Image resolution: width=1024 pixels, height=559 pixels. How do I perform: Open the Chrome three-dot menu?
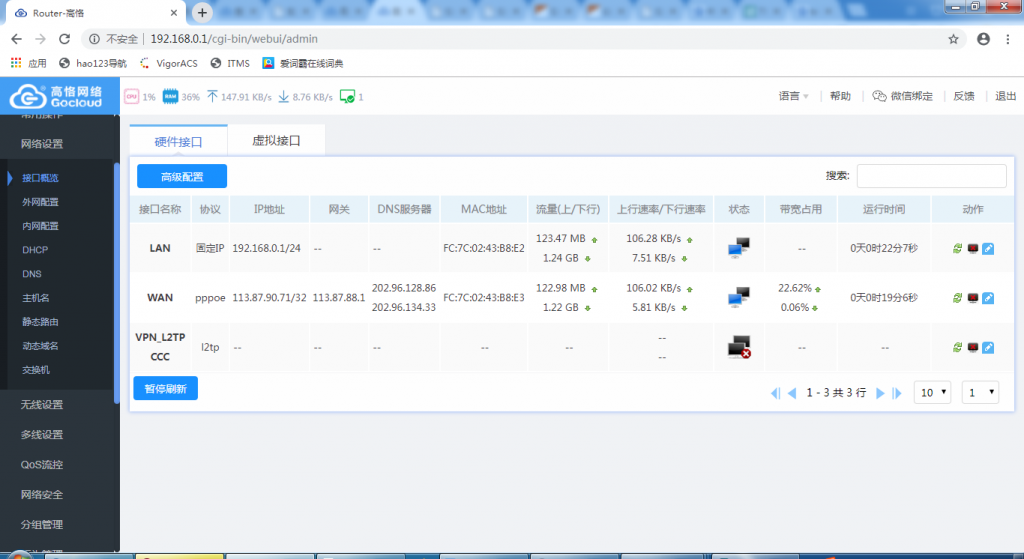tap(1008, 39)
